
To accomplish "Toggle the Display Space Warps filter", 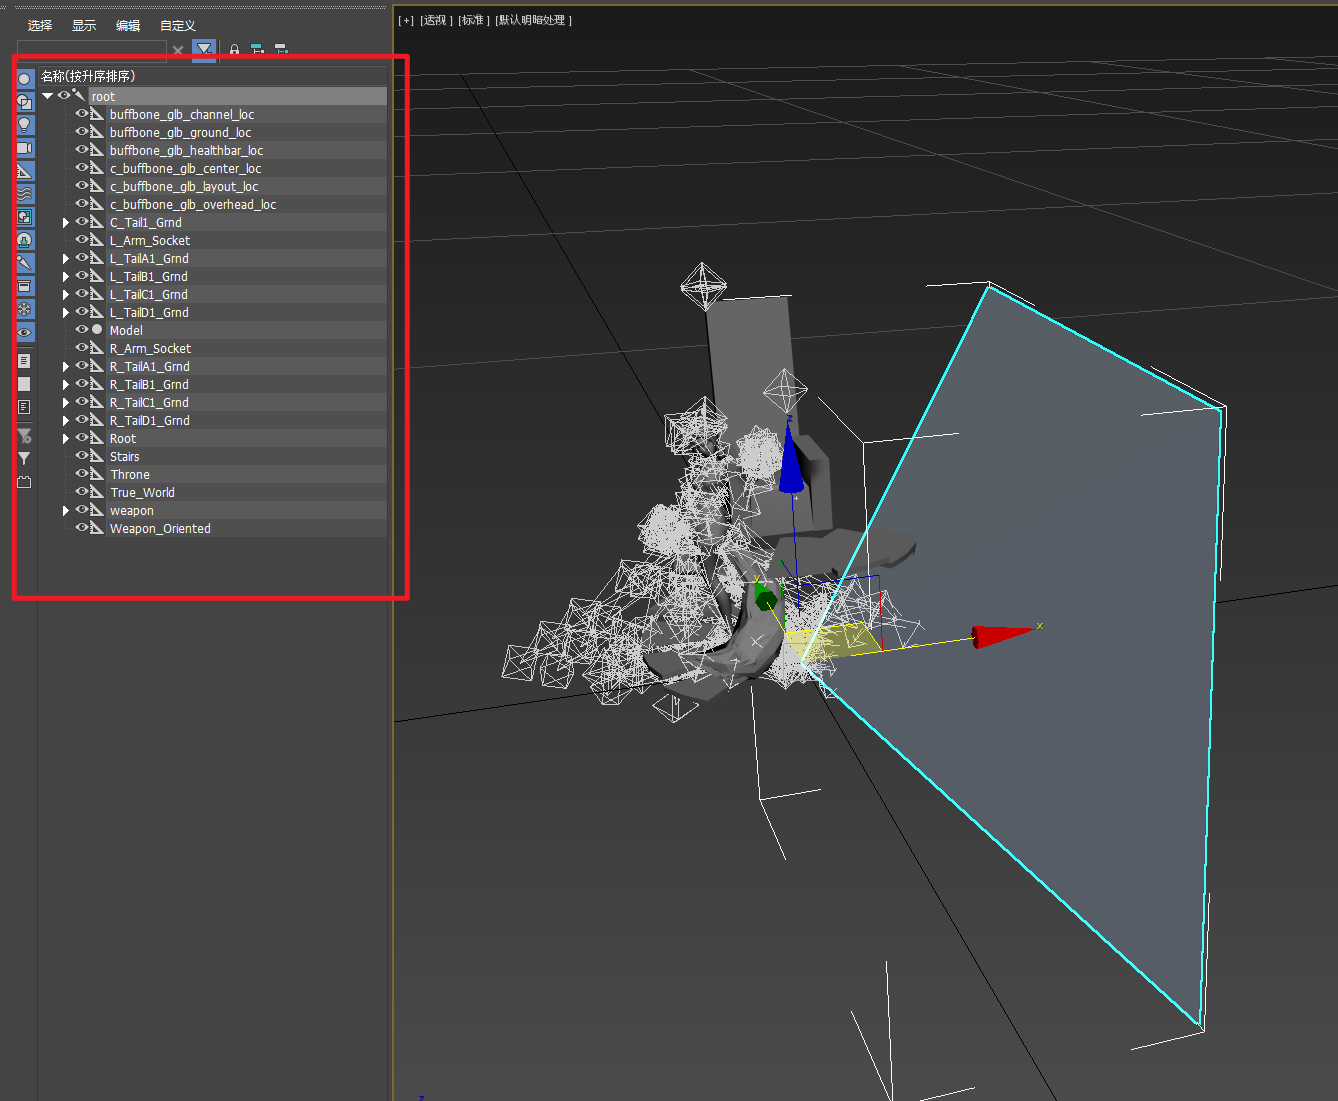I will tap(25, 194).
